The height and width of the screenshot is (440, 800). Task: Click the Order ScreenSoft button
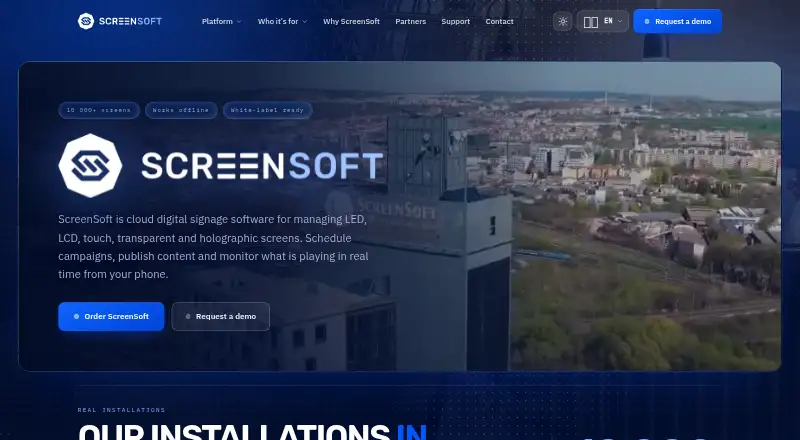[111, 316]
